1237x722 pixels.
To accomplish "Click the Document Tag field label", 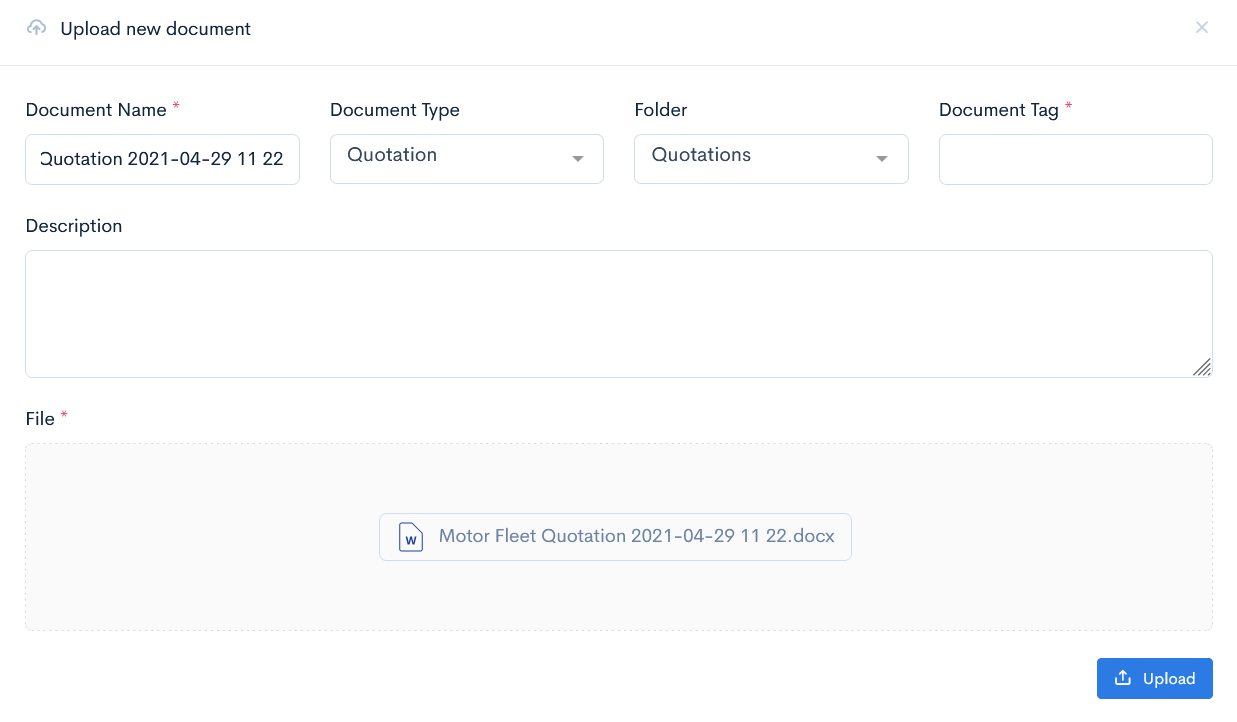I will click(x=998, y=110).
